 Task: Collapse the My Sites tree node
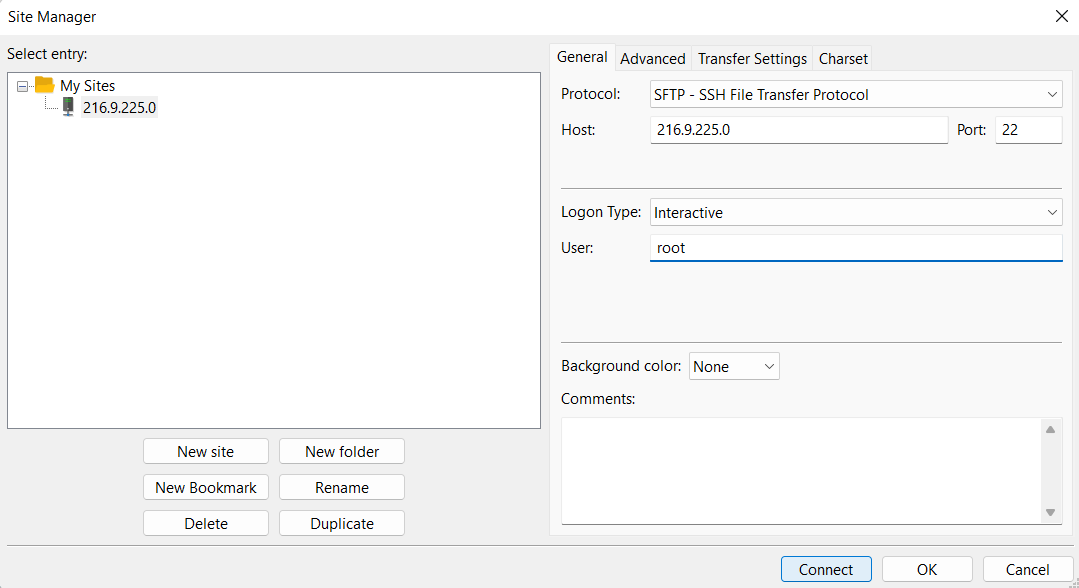pyautogui.click(x=22, y=86)
